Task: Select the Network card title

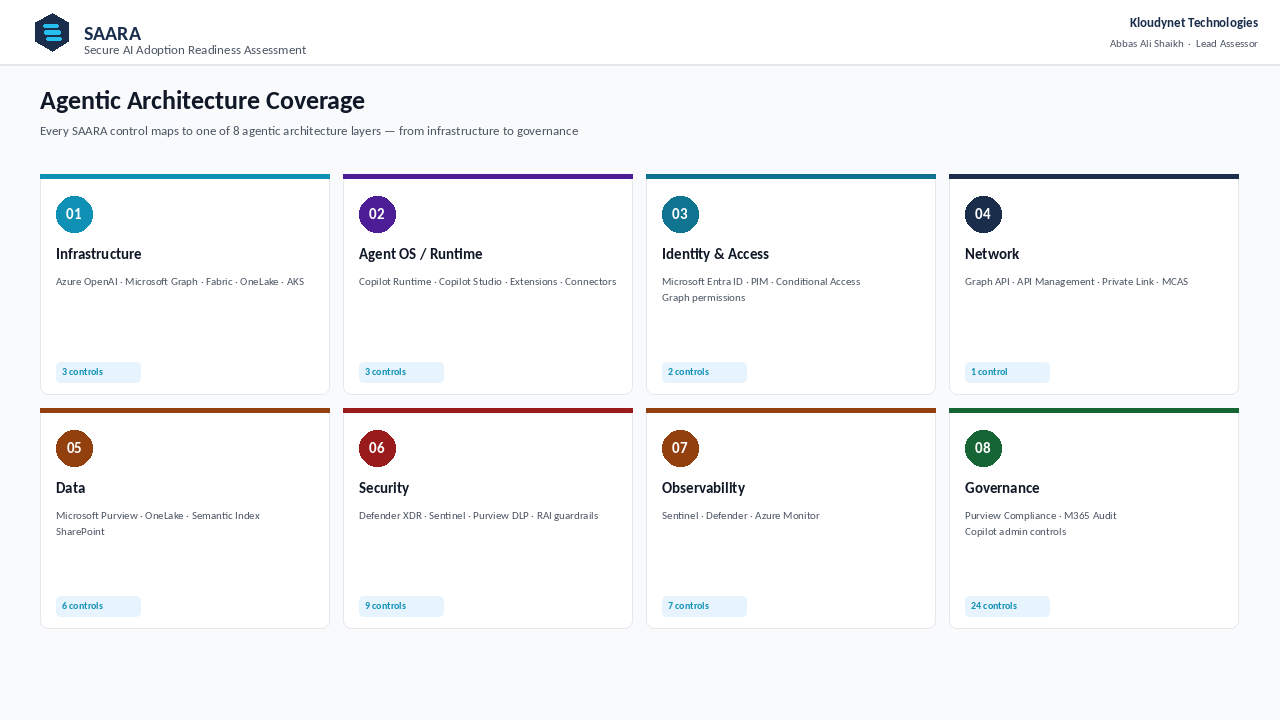Action: pos(992,254)
